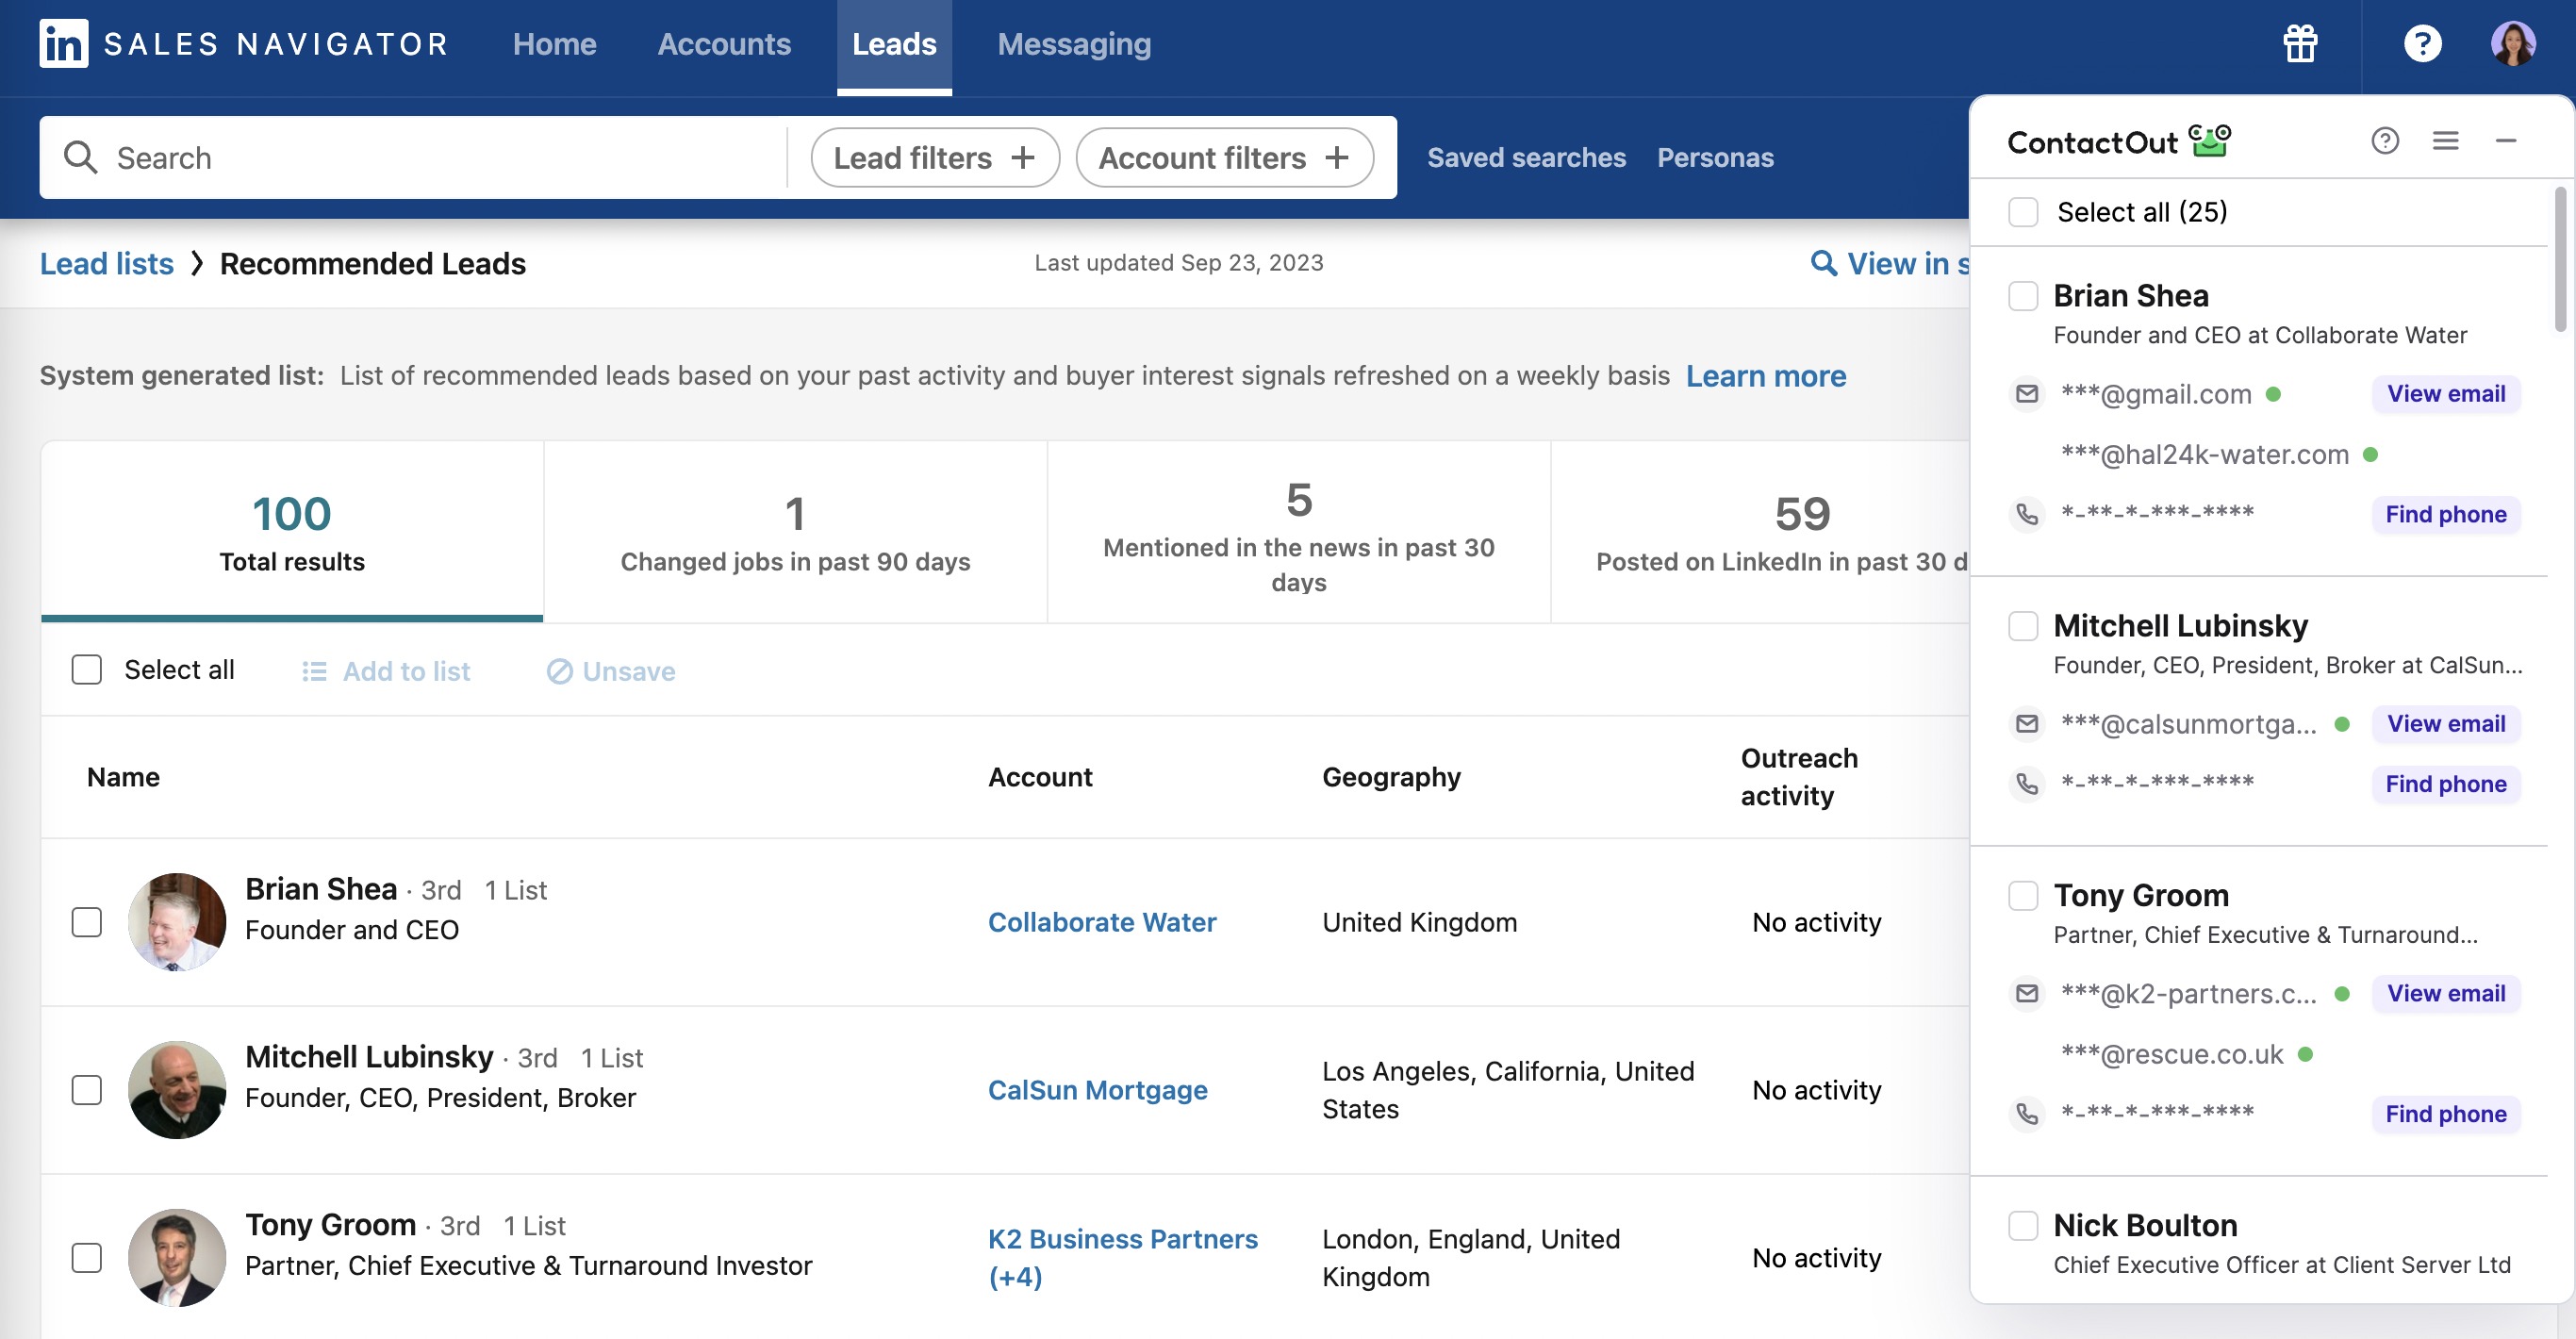
Task: Click View email for Brian Shea
Action: [x=2445, y=394]
